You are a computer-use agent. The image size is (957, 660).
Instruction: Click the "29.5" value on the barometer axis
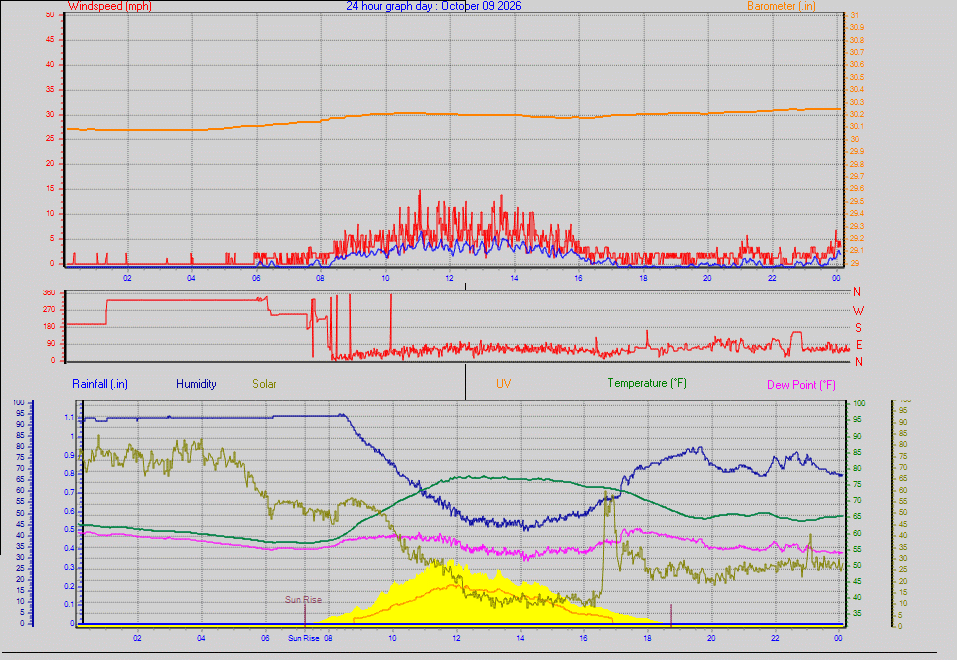tap(857, 201)
